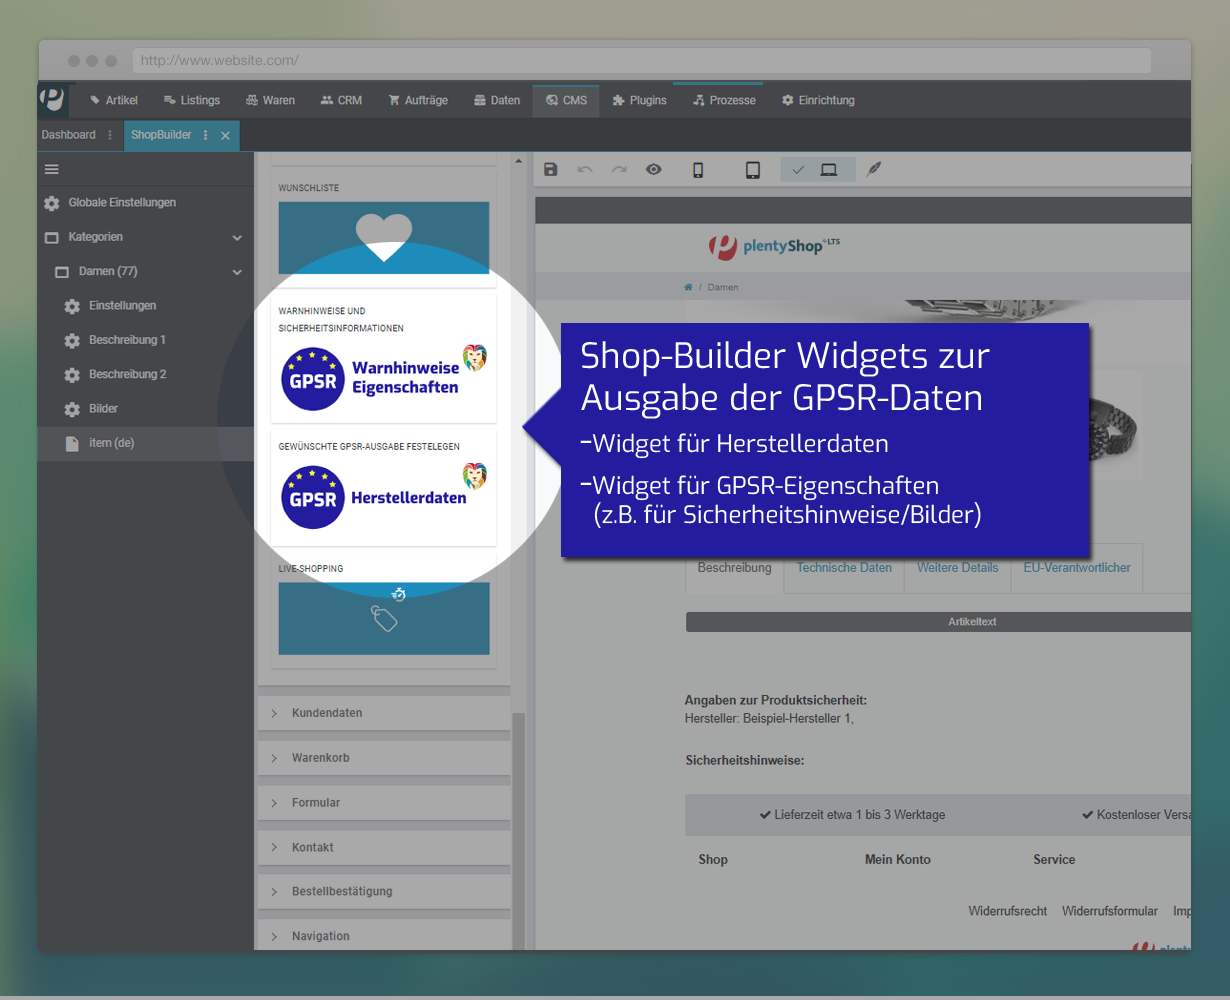This screenshot has width=1230, height=1000.
Task: Click the browser address bar
Action: click(x=642, y=61)
